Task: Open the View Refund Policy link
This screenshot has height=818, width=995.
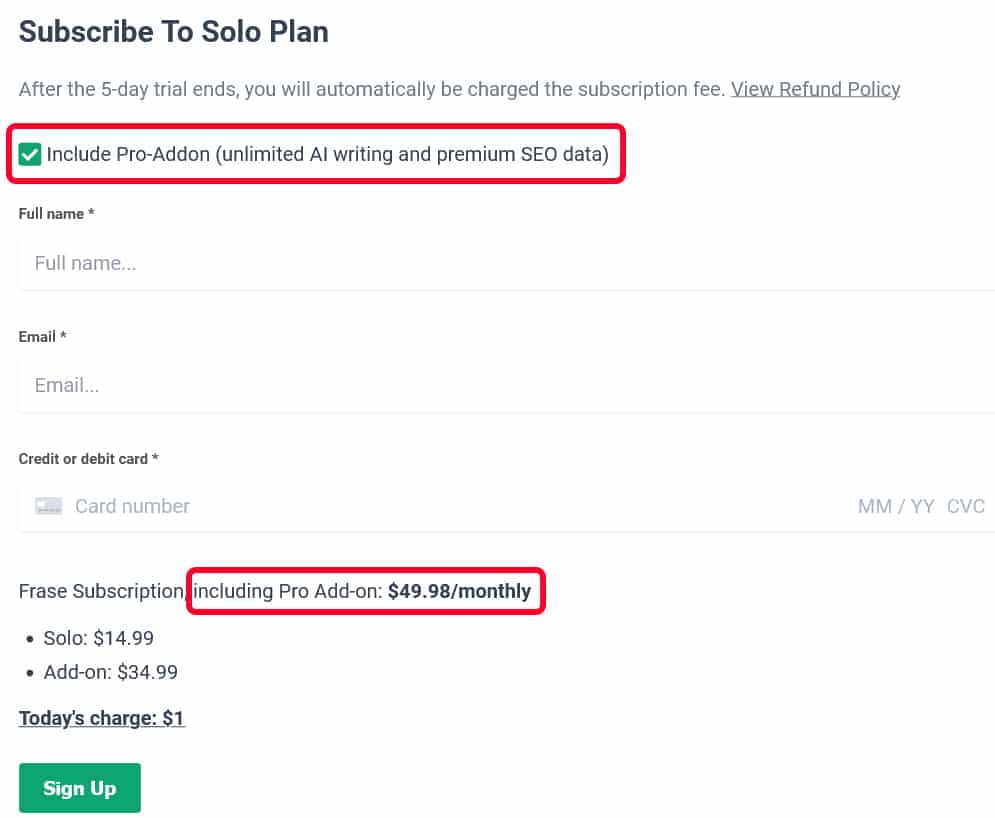Action: click(x=815, y=89)
